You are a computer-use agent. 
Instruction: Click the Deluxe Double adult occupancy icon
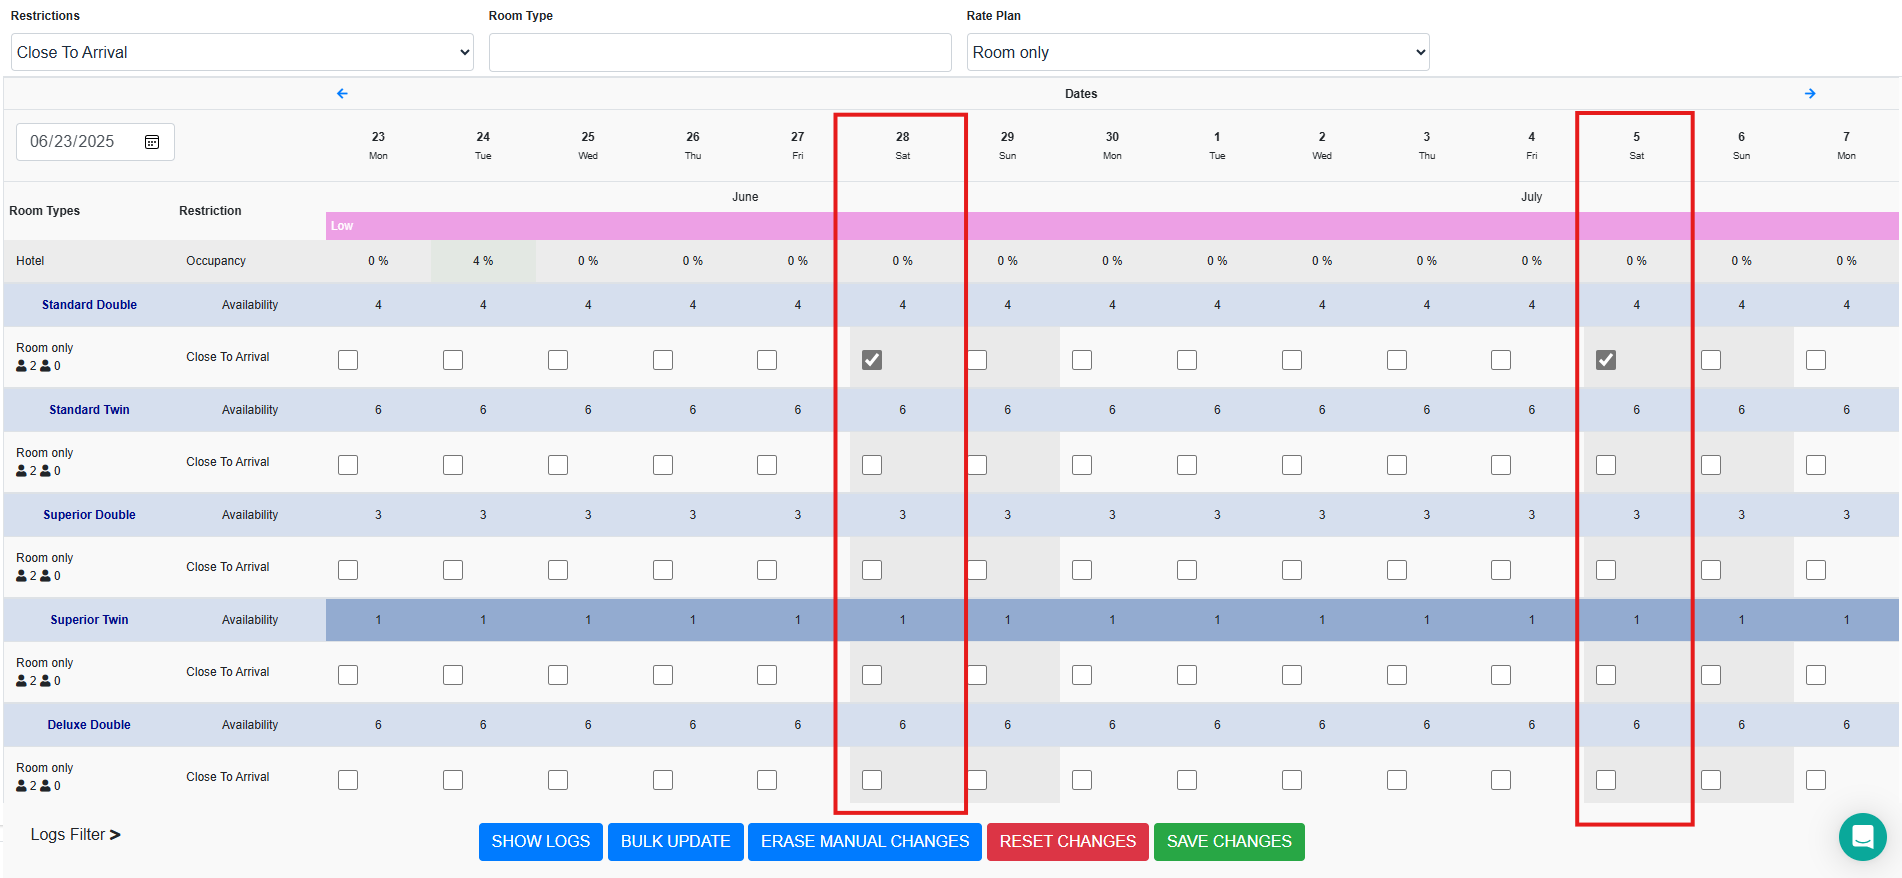click(22, 786)
